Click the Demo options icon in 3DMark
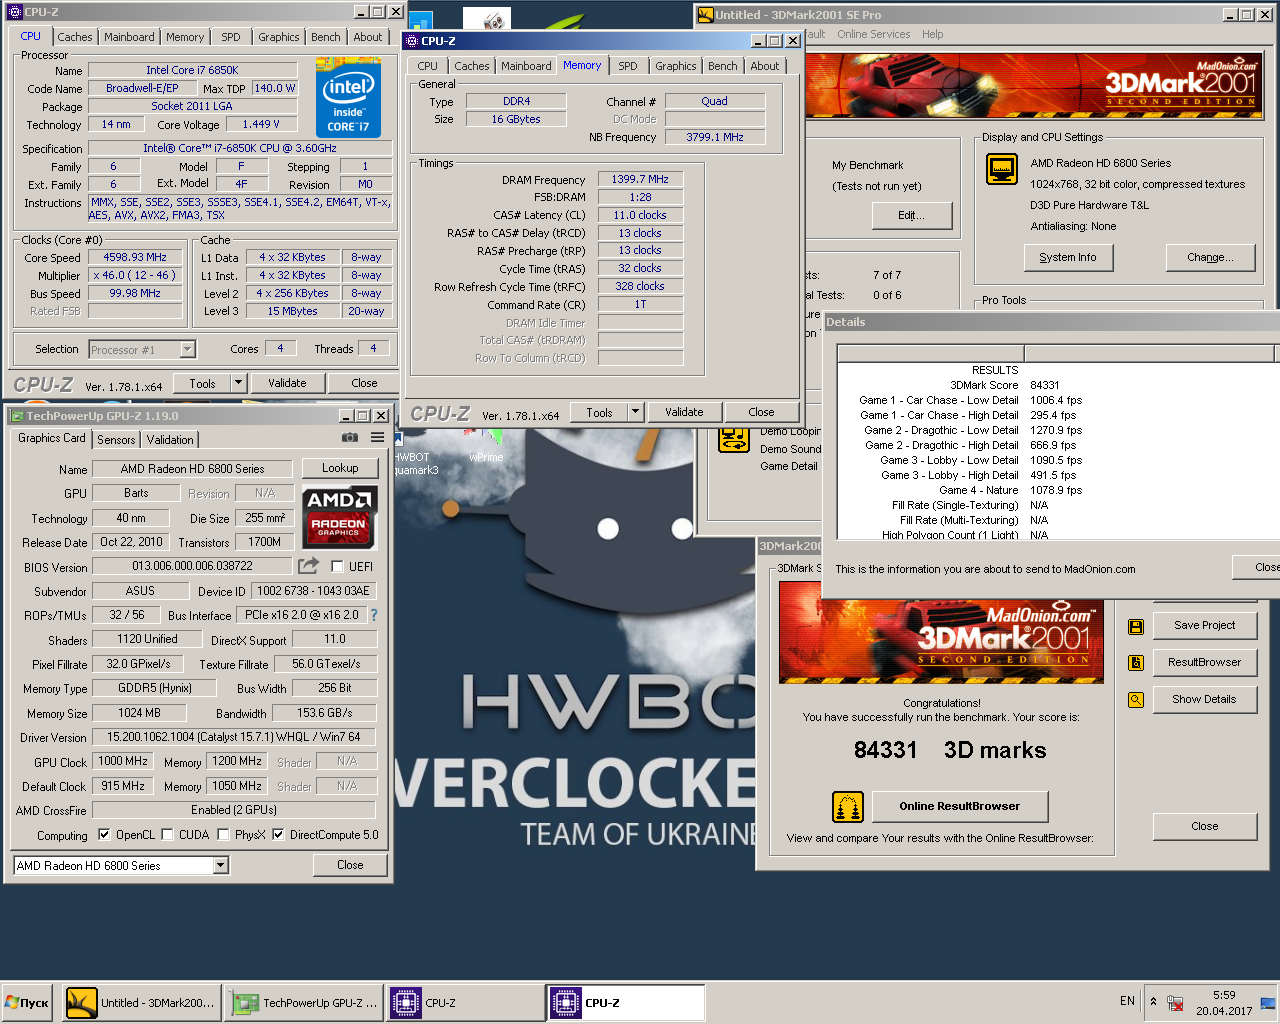This screenshot has width=1280, height=1024. click(x=734, y=438)
